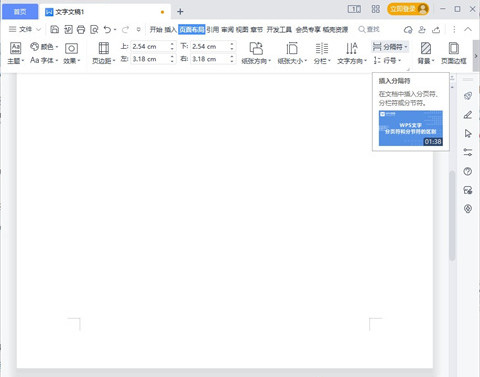Click the 立即登录 login button
Screen dimensions: 480x377
tap(408, 9)
